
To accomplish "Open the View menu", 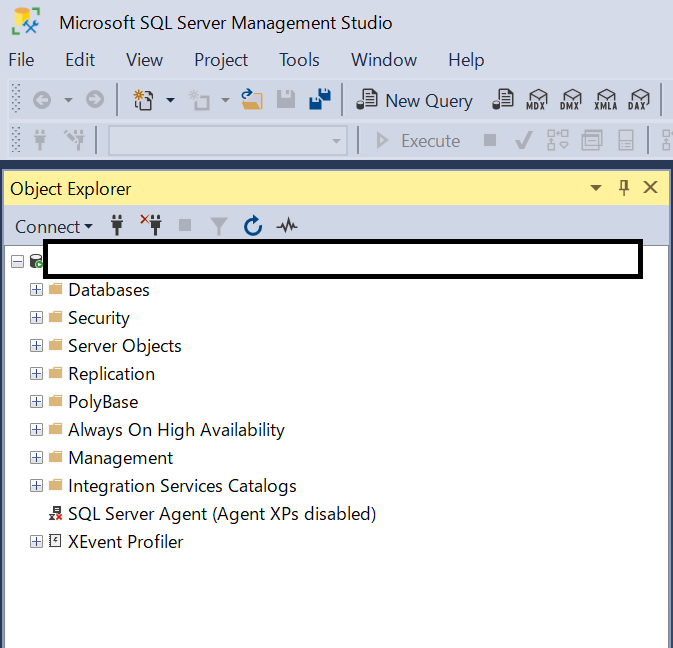I will click(x=144, y=60).
